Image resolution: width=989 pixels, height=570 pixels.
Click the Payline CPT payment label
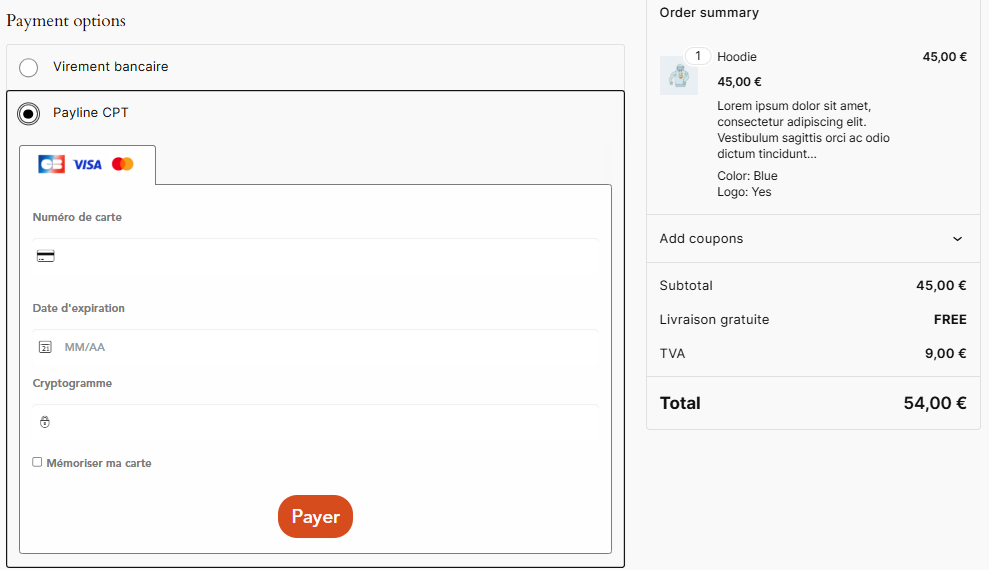(91, 113)
